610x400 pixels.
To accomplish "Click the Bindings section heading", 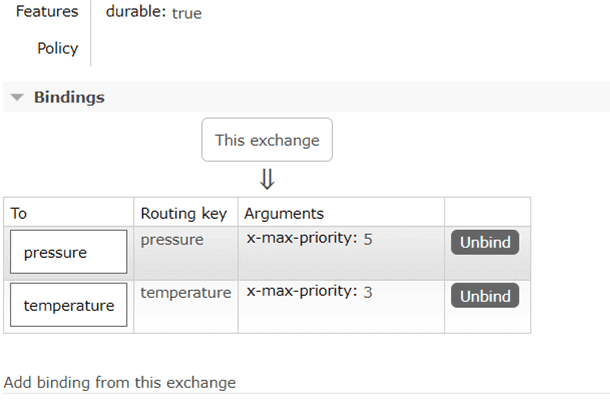I will 69,98.
